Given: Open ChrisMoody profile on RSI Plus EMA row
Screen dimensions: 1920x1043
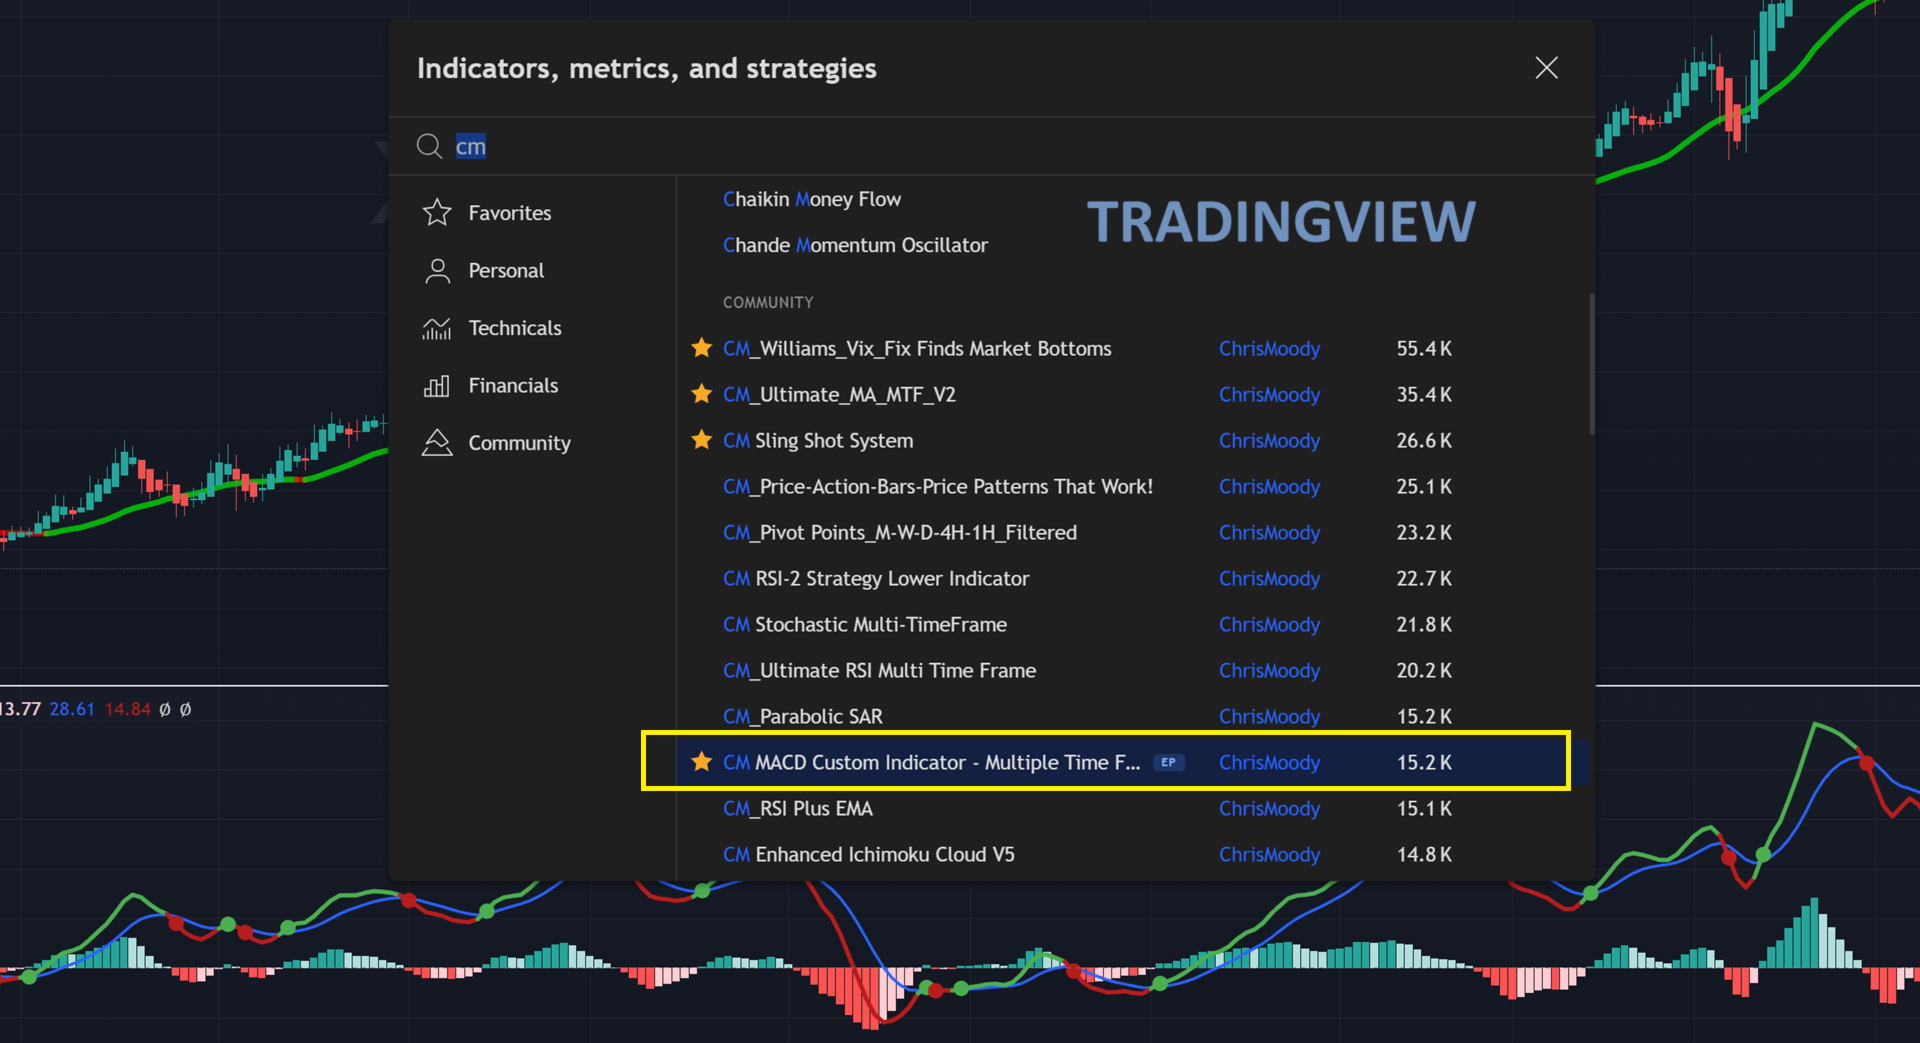Looking at the screenshot, I should coord(1269,809).
